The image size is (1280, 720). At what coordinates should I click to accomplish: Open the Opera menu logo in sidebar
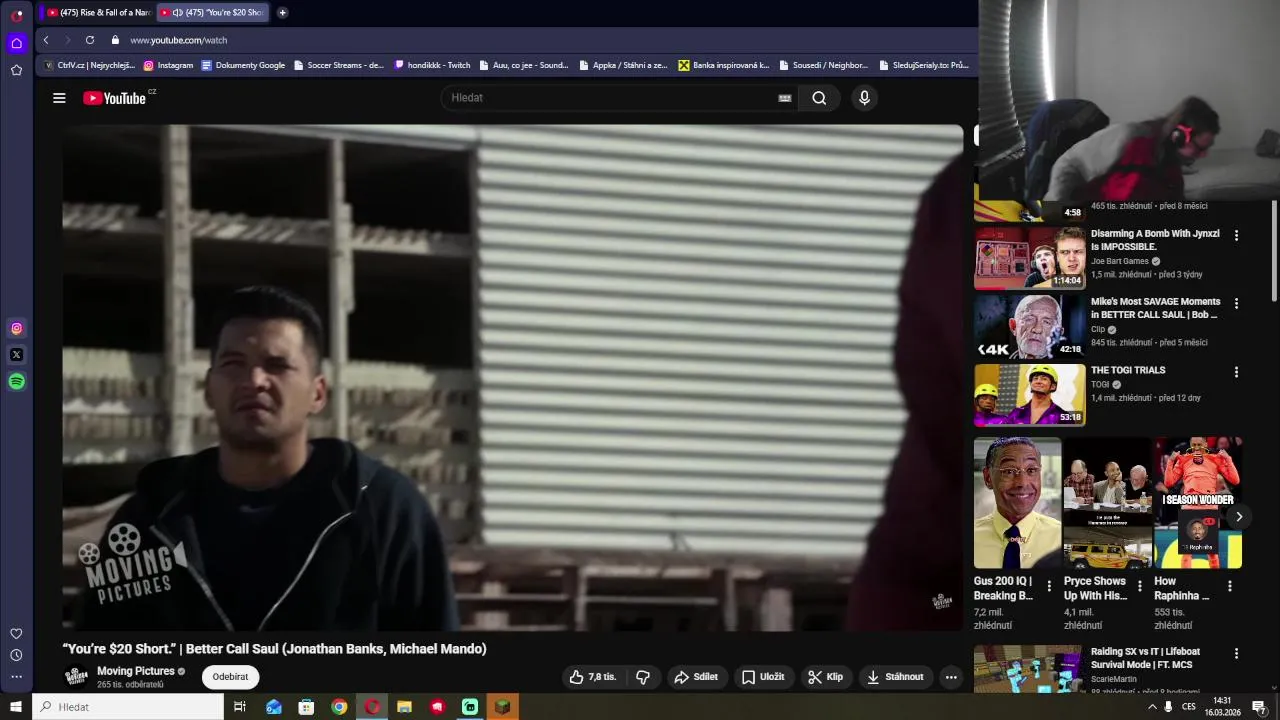[16, 15]
